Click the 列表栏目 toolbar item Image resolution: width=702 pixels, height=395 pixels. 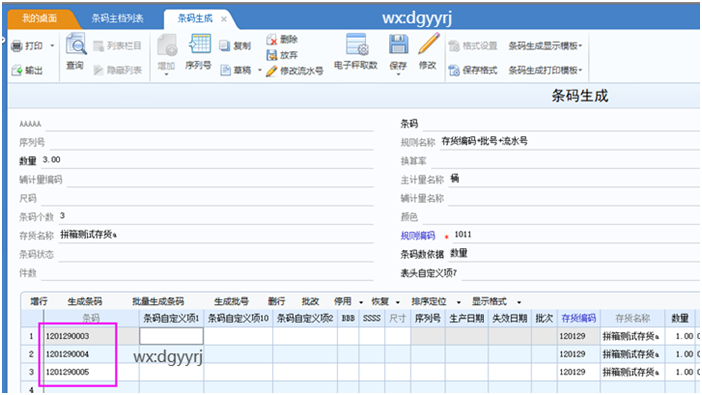[118, 46]
